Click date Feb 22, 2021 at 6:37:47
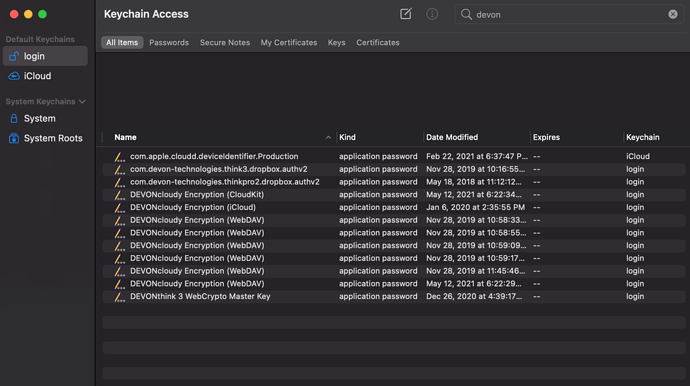This screenshot has height=386, width=690. click(477, 156)
